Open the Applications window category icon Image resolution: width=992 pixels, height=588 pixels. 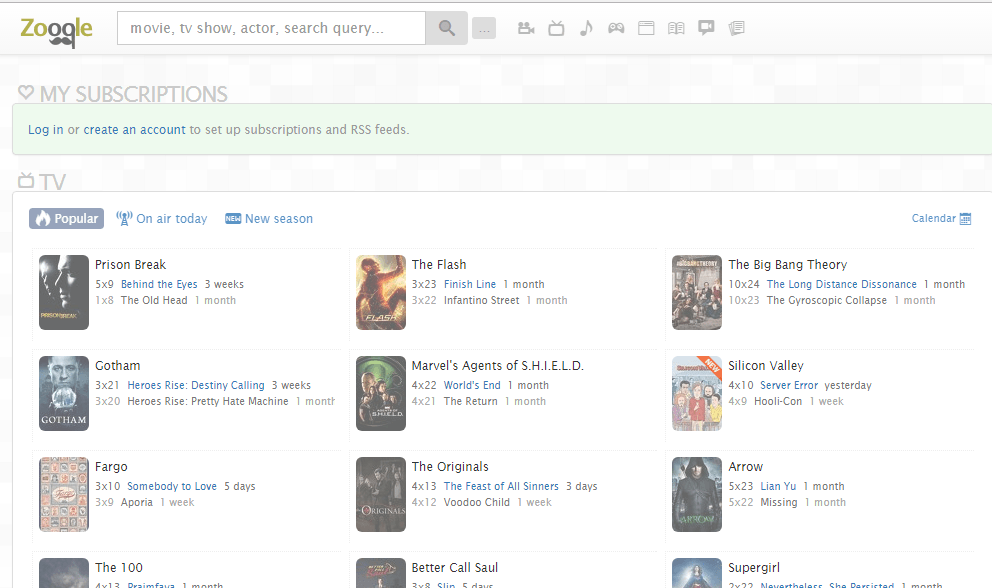[x=646, y=28]
